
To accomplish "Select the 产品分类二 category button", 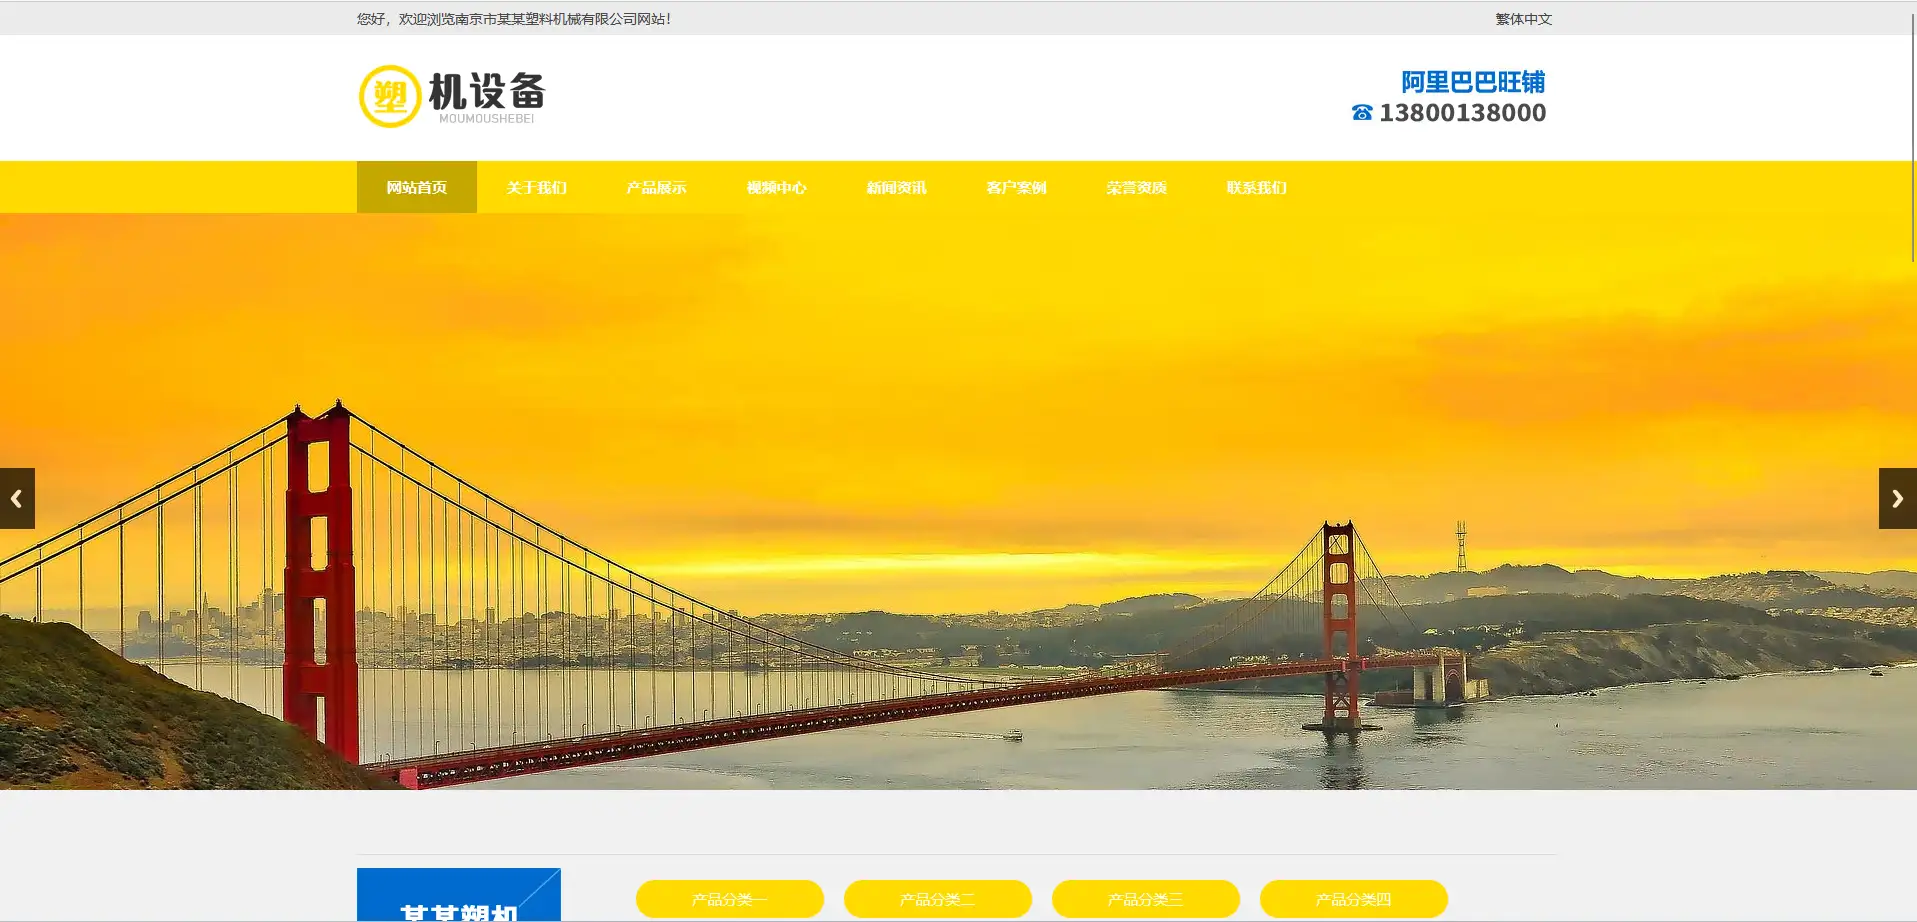I will point(937,899).
